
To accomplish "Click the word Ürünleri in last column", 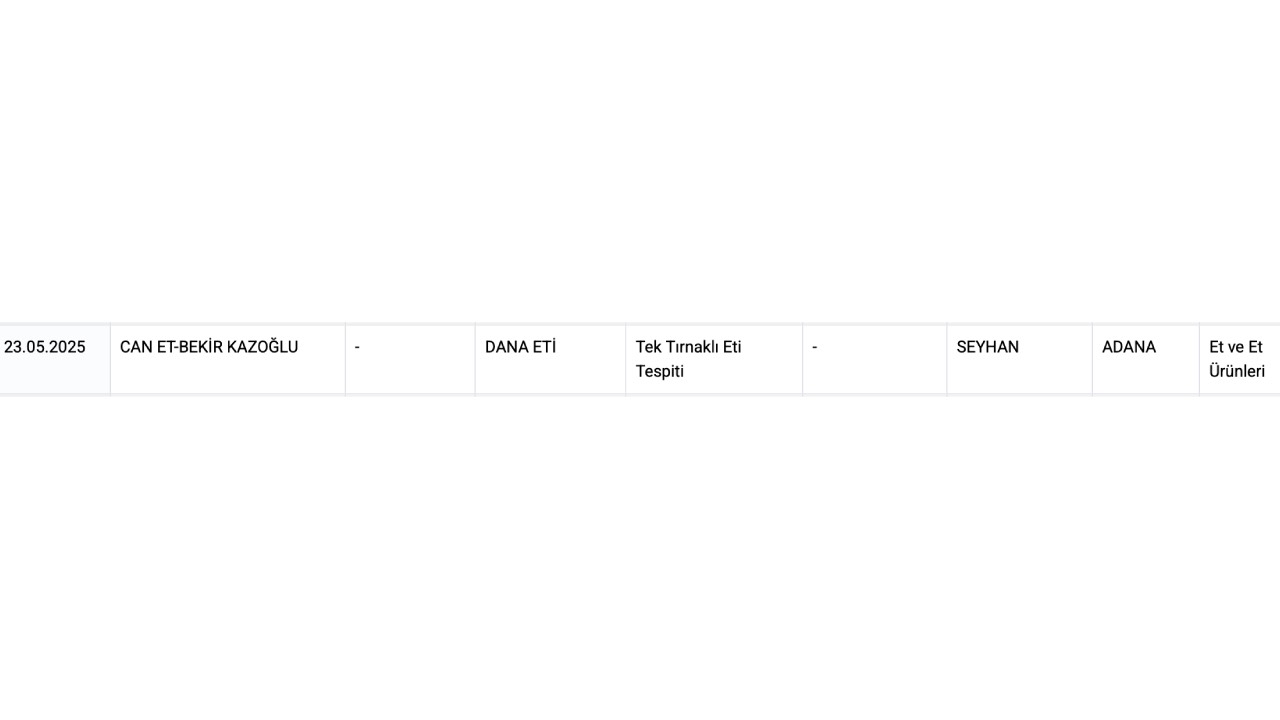I will click(x=1237, y=372).
